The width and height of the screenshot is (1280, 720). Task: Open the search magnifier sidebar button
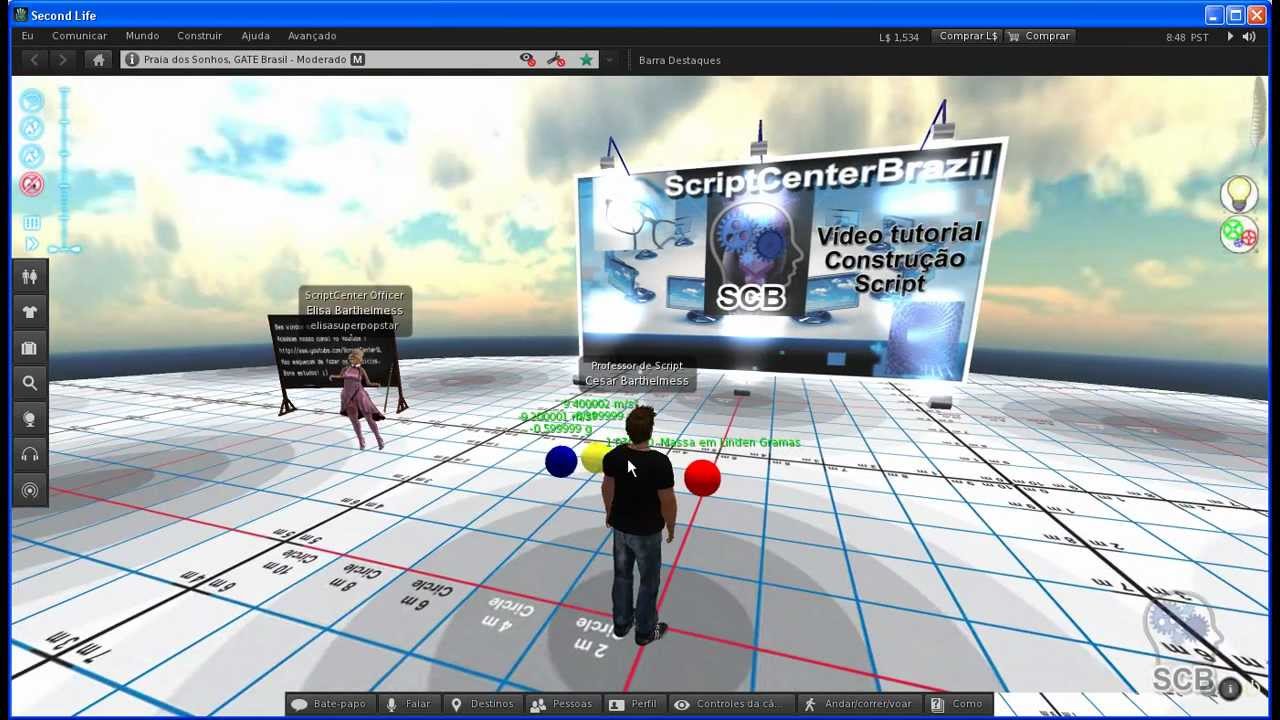(x=30, y=383)
